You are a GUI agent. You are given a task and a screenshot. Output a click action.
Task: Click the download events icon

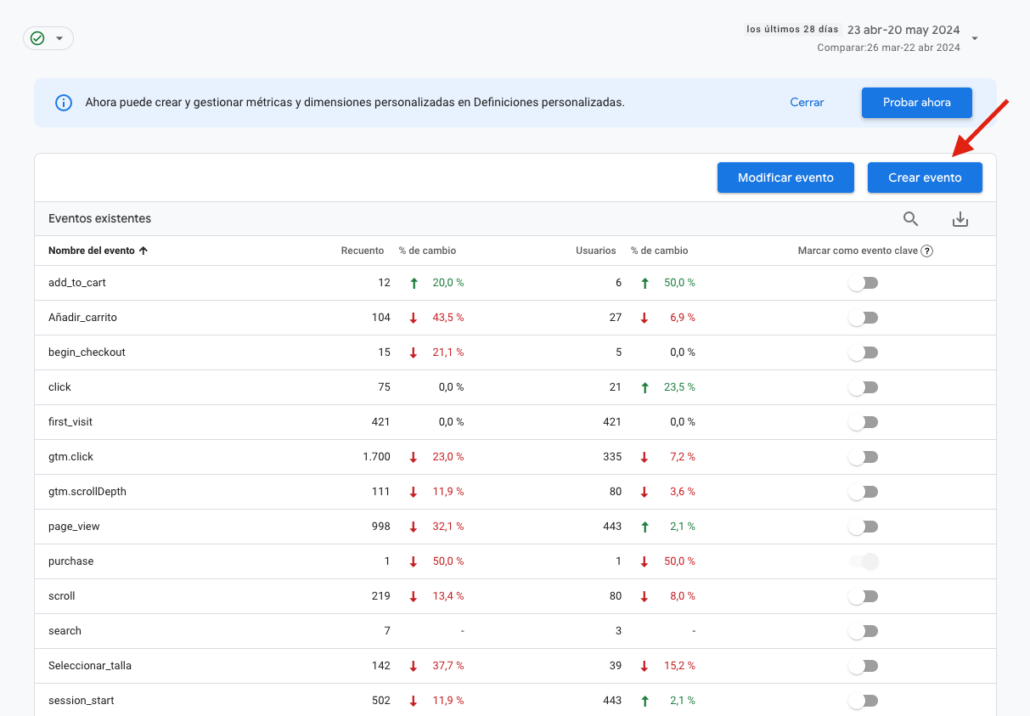(x=960, y=219)
